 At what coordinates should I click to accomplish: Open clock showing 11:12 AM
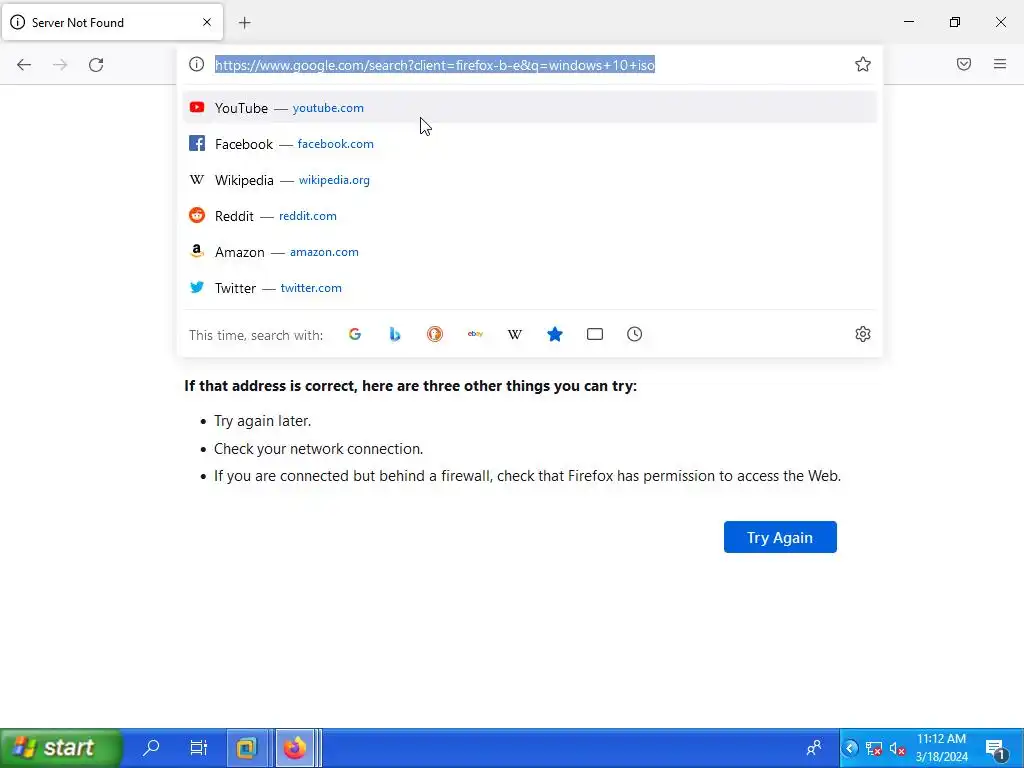(941, 748)
